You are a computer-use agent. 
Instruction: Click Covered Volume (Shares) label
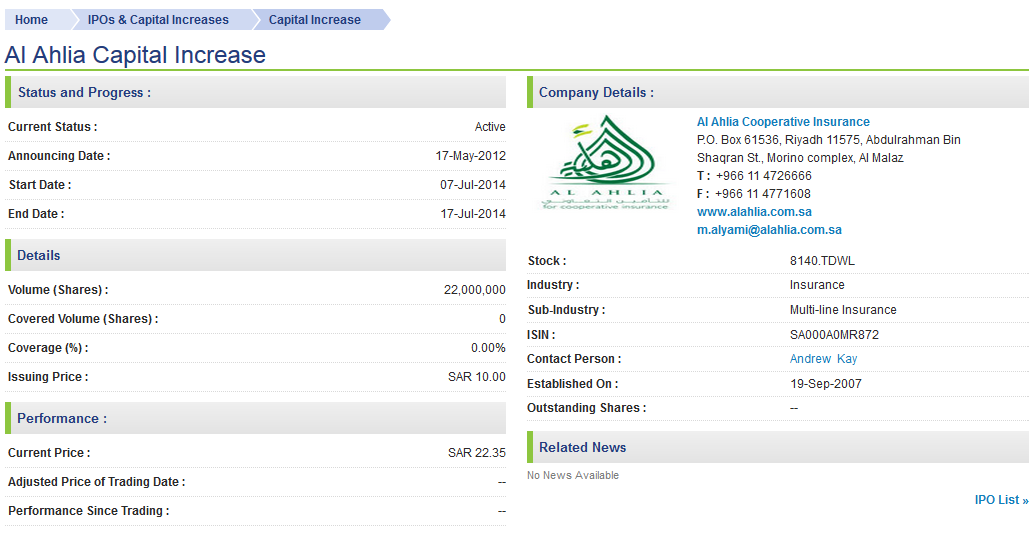[x=83, y=319]
